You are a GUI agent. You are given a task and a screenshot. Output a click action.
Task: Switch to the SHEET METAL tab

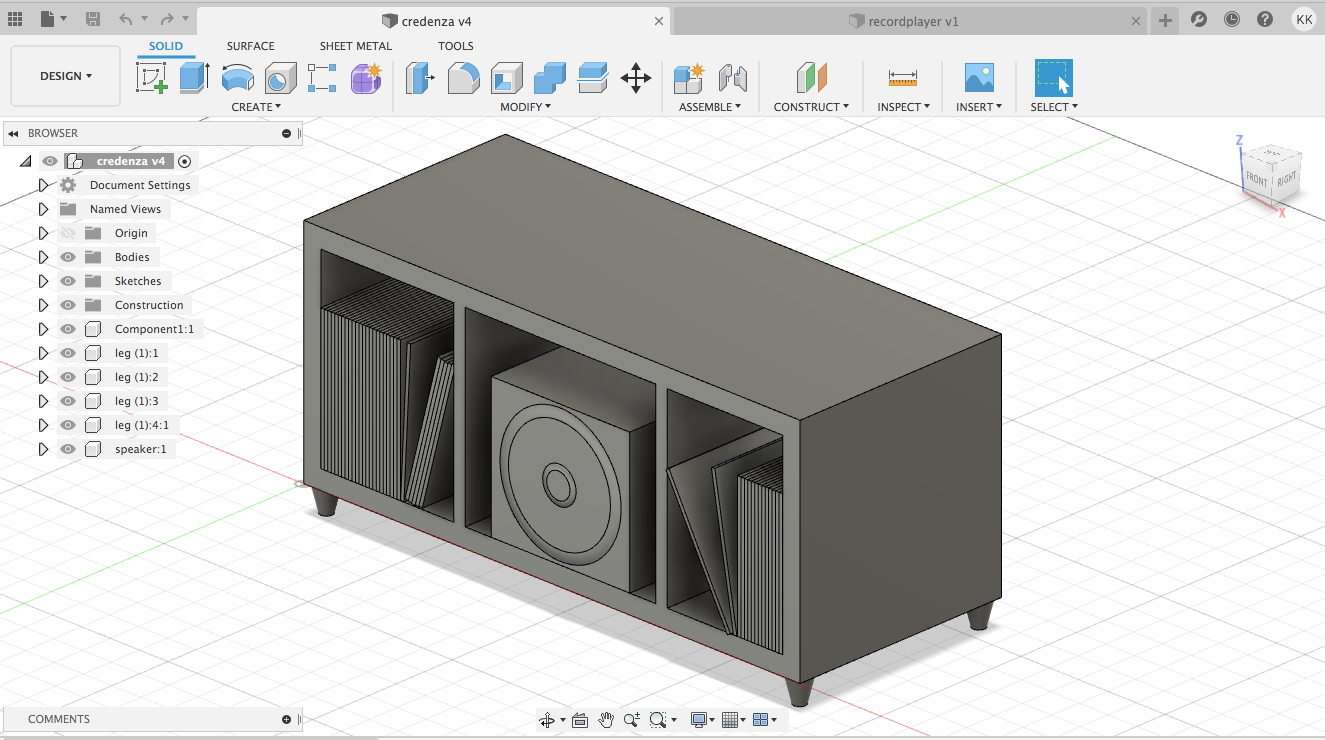click(x=356, y=46)
